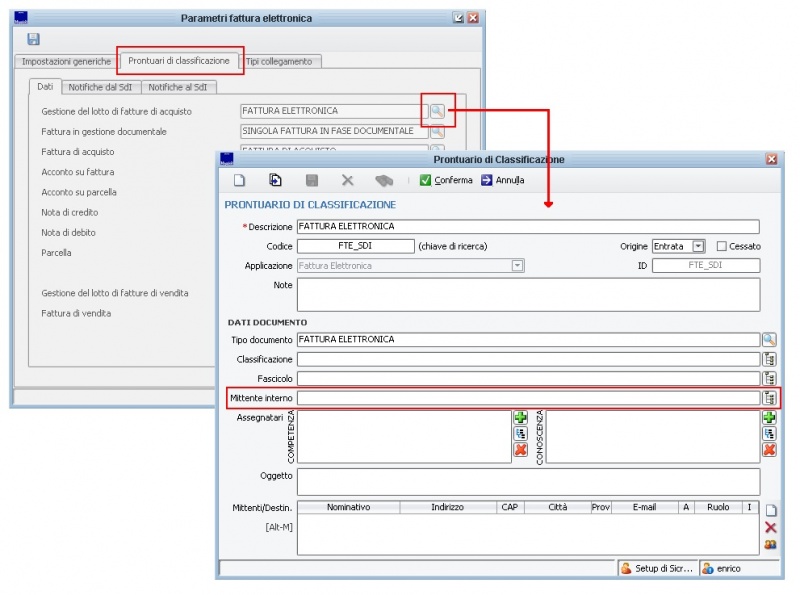Click the binoculars search icon in Prontuario toolbar
800x595 pixels.
tap(384, 180)
